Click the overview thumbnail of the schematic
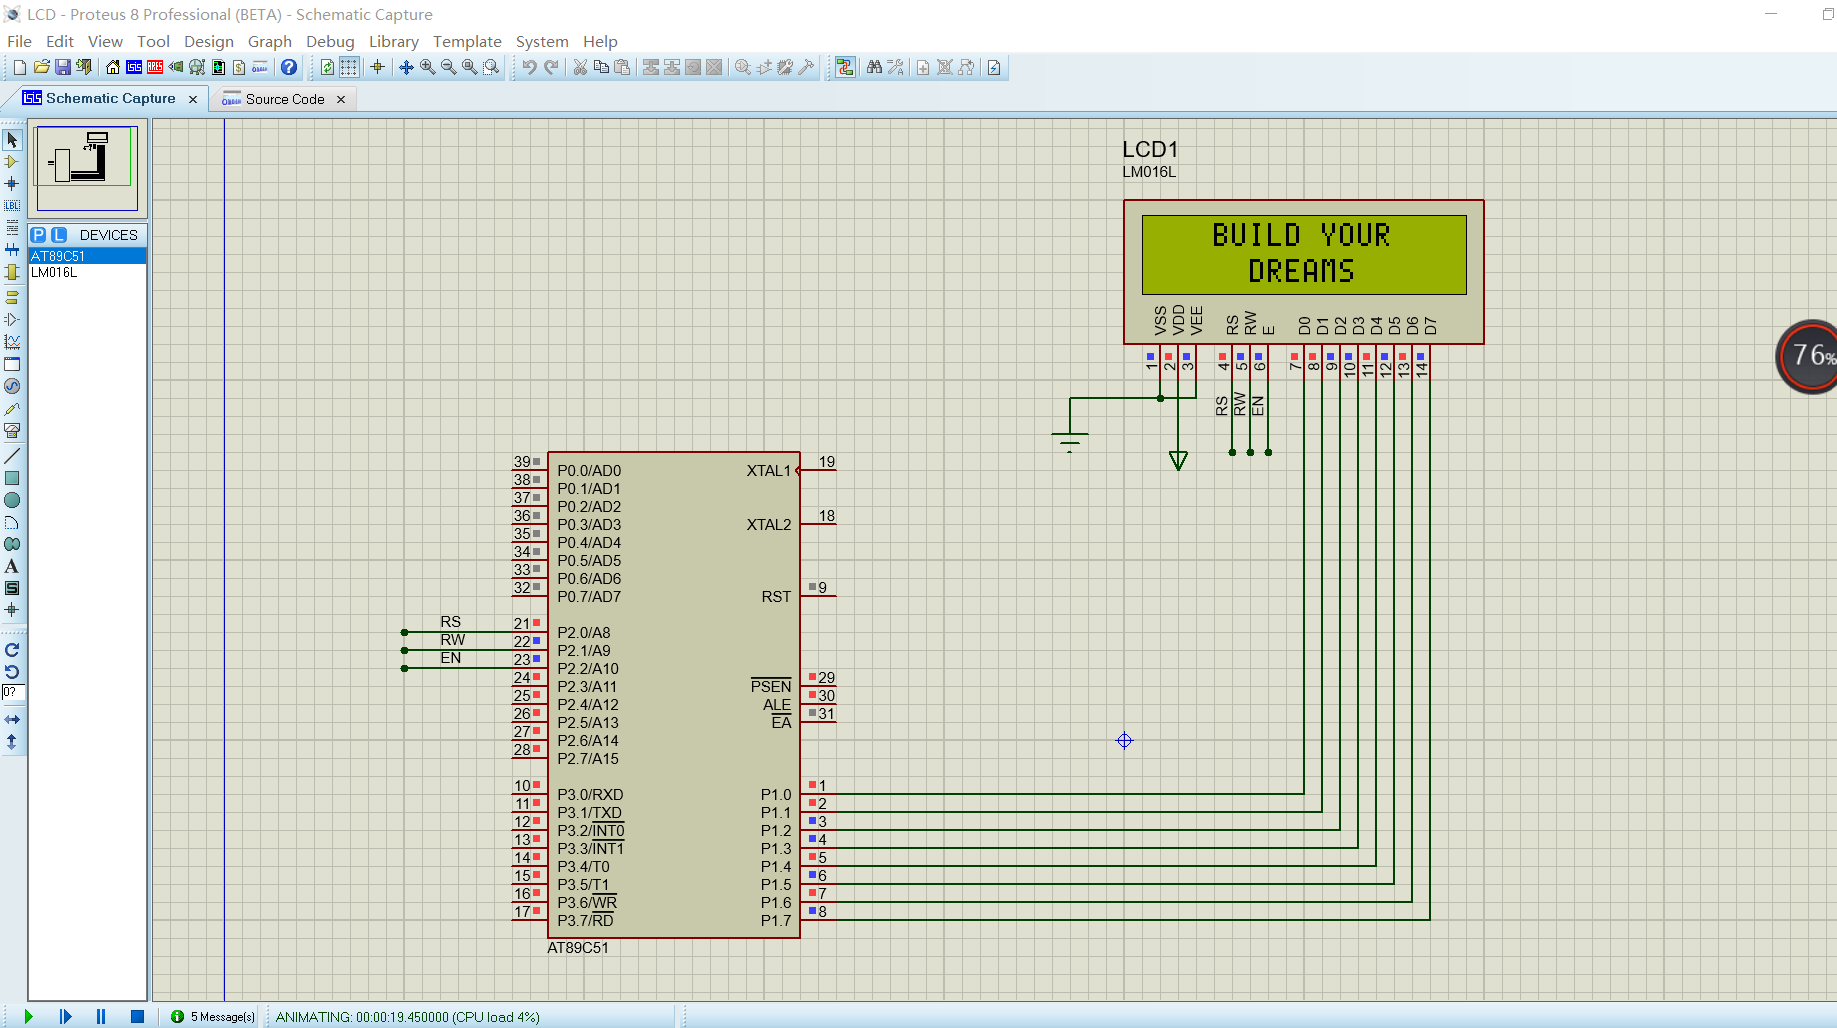The height and width of the screenshot is (1028, 1837). point(87,167)
